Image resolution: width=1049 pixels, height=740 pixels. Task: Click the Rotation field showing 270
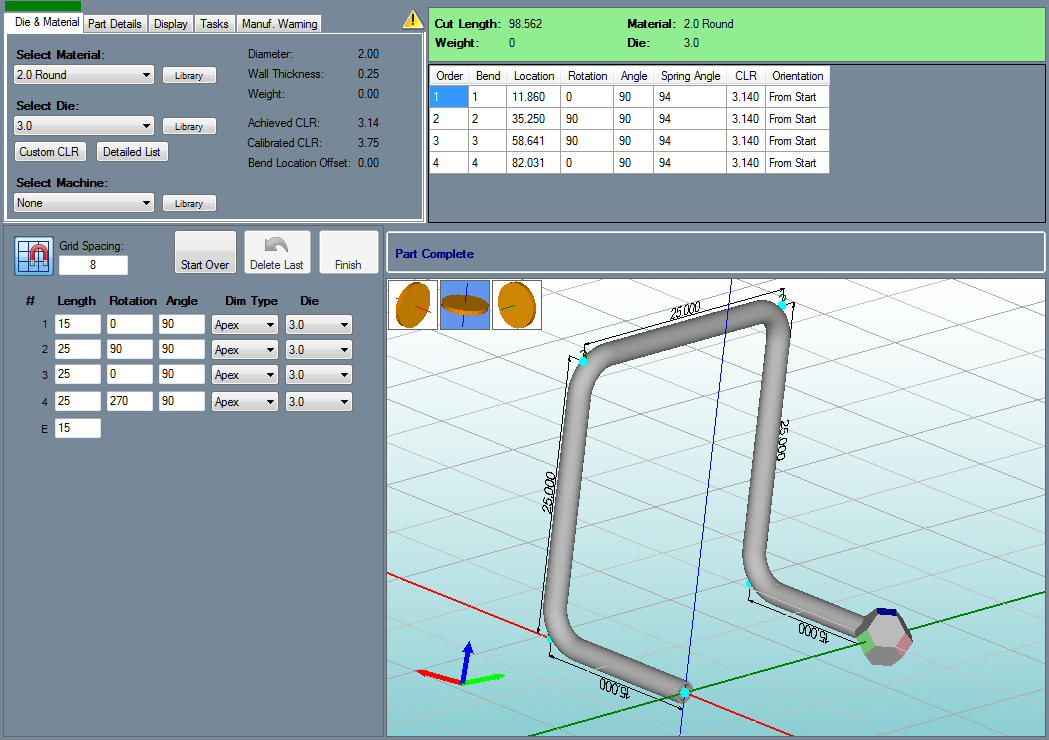pos(130,401)
